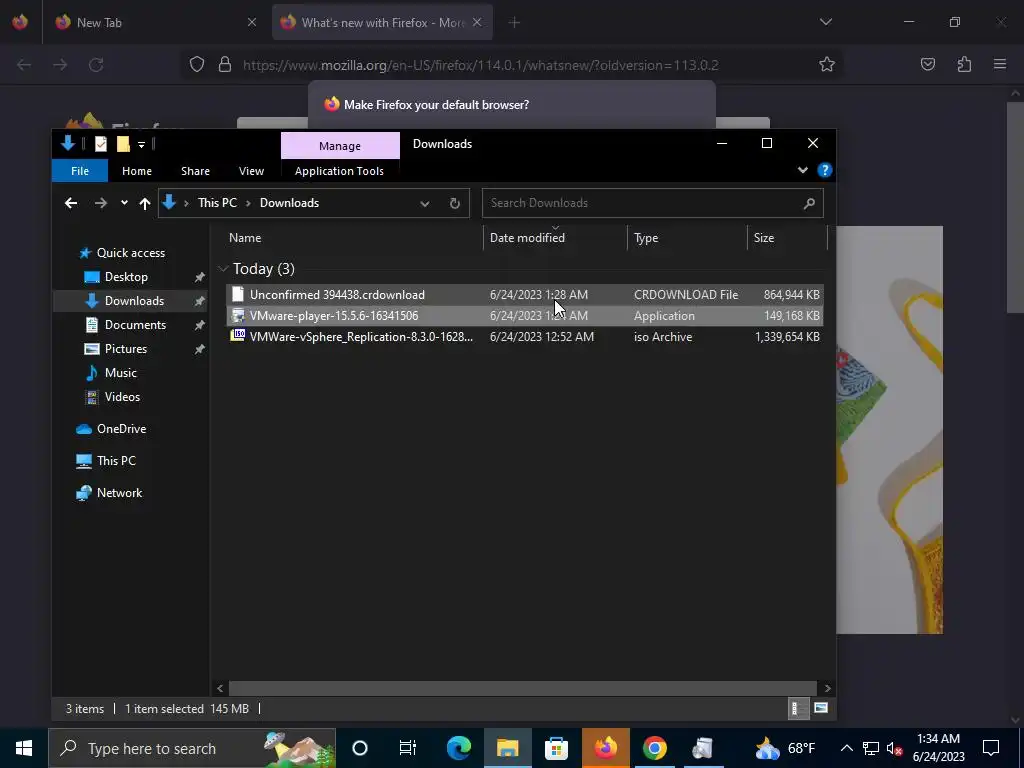Click the Properties quick access toolbar icon

[101, 144]
